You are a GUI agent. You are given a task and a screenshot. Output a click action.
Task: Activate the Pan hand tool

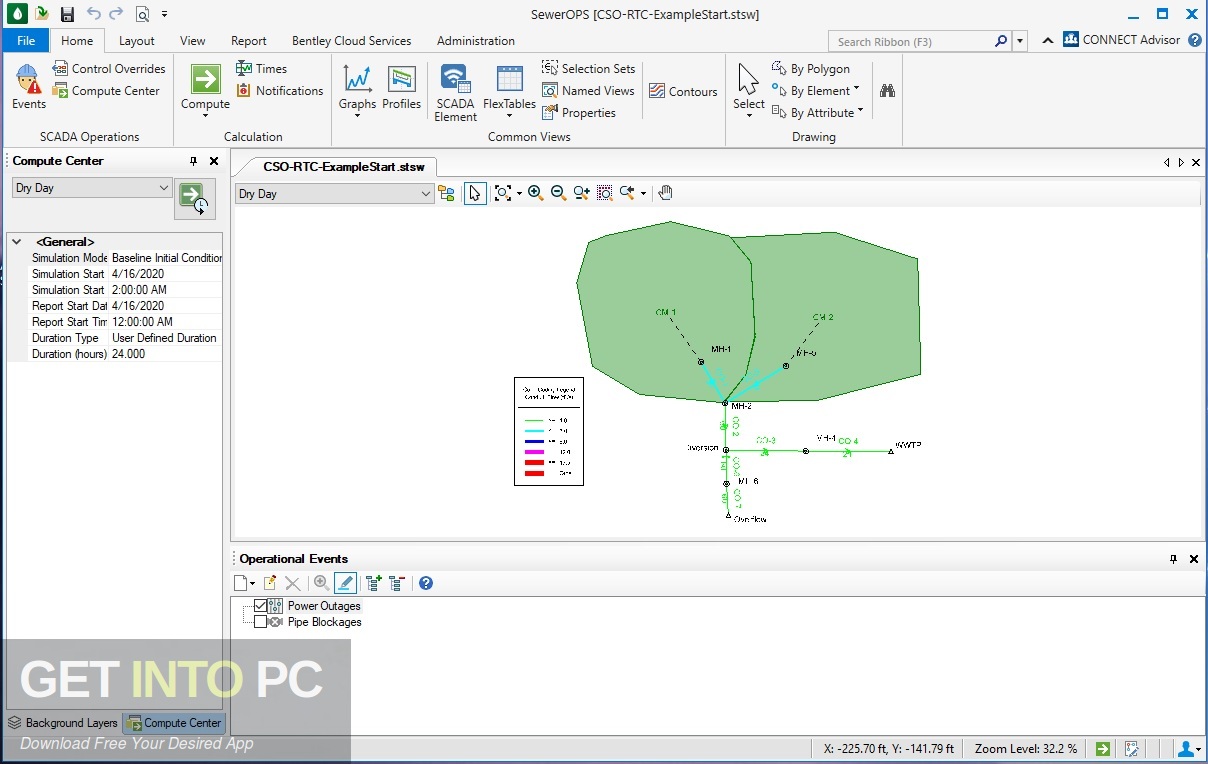[x=666, y=193]
